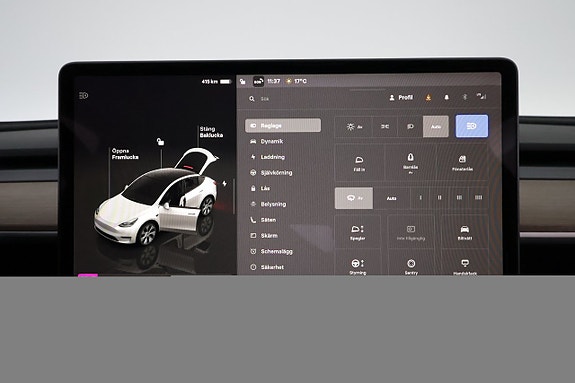Tap the battery level indicator
The image size is (575, 383).
click(x=226, y=81)
